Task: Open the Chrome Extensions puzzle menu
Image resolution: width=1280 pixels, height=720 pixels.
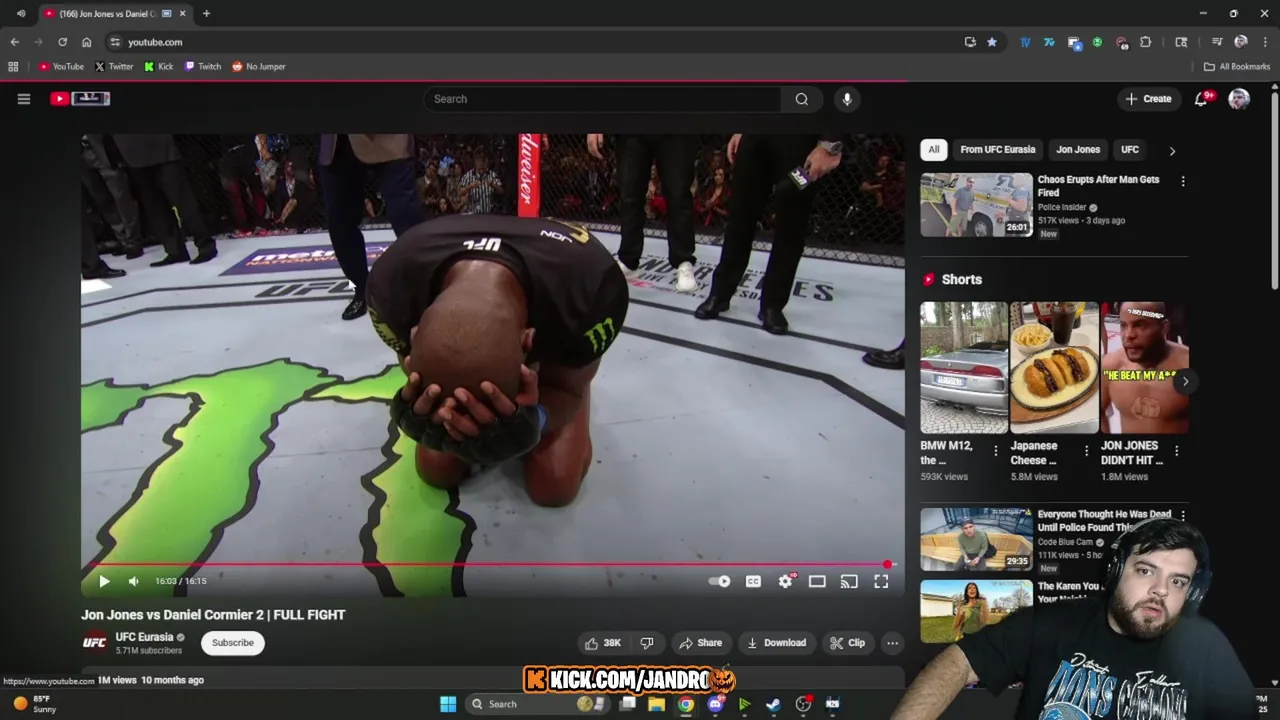Action: pos(1146,42)
